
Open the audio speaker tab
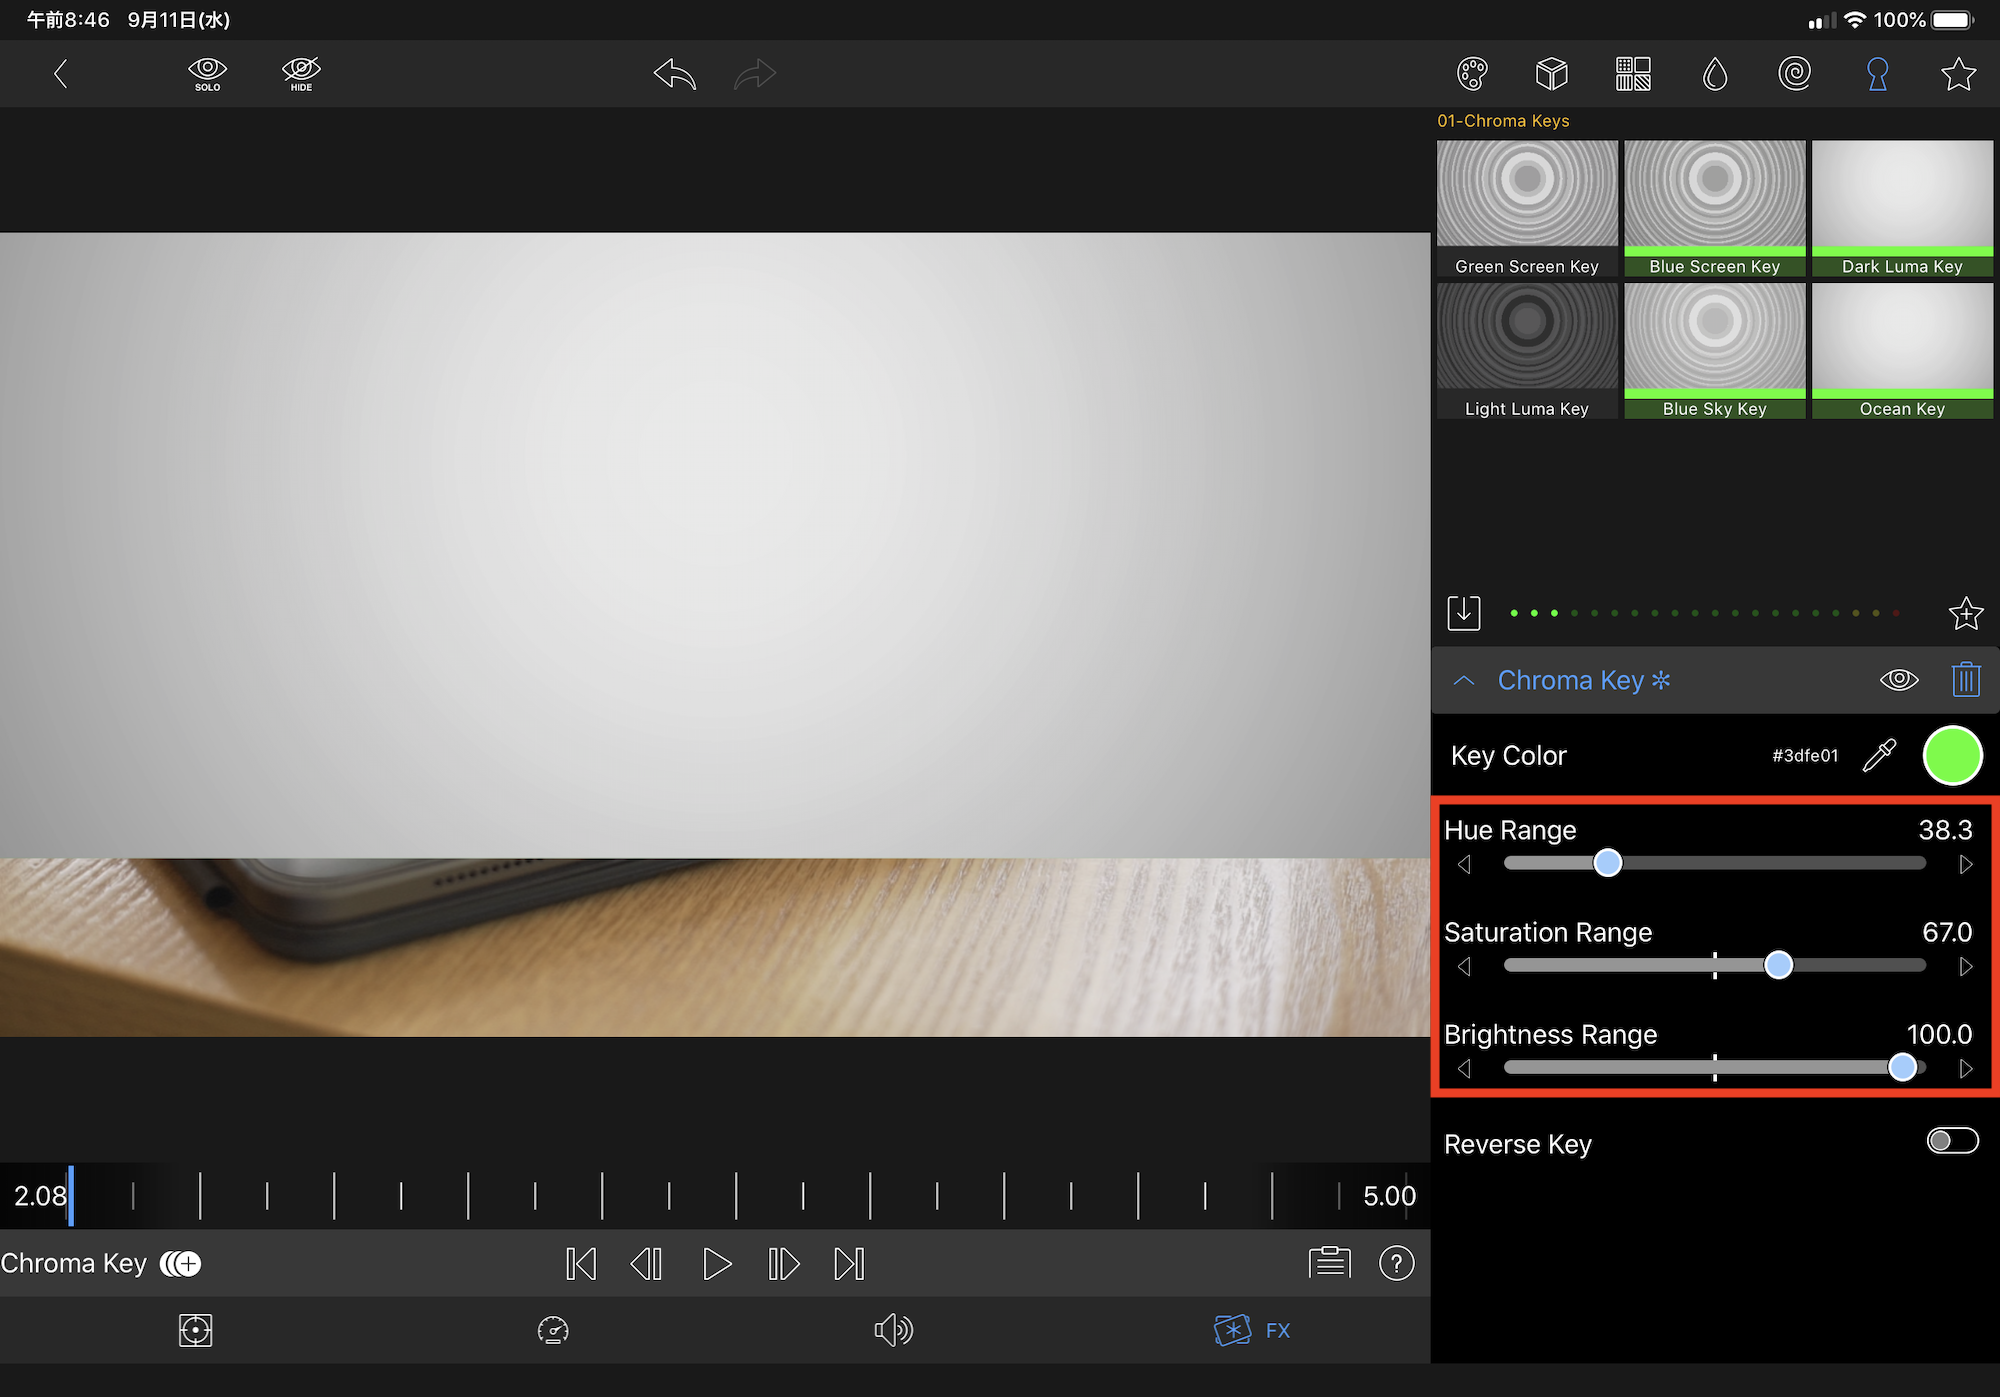[893, 1330]
